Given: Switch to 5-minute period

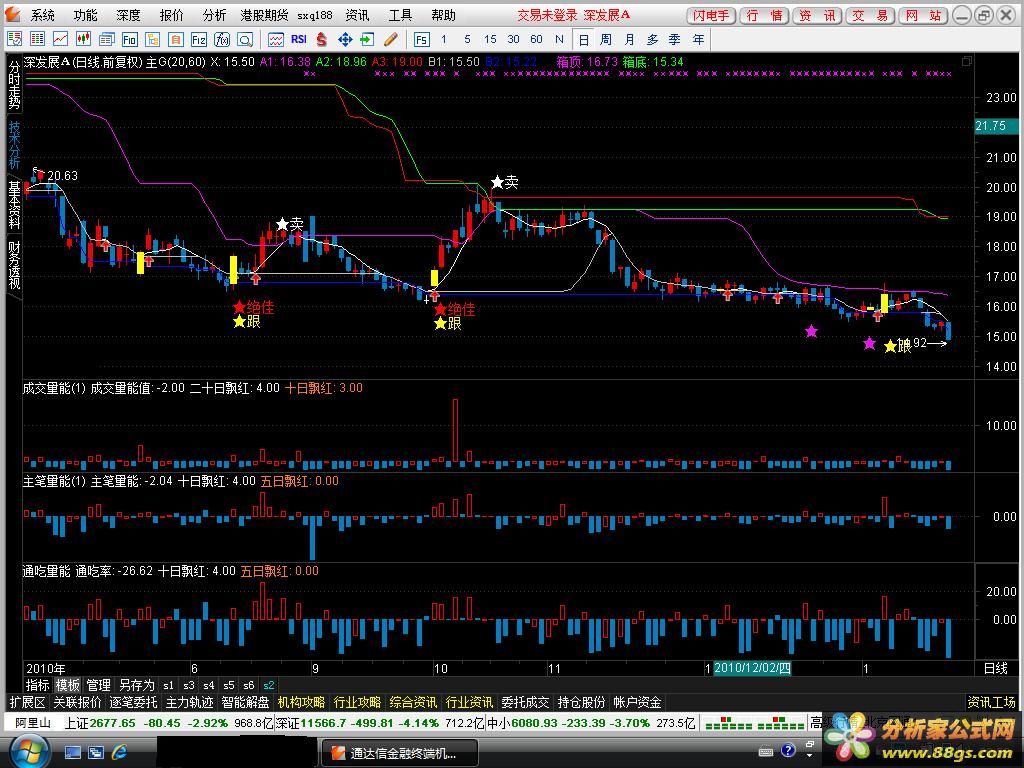Looking at the screenshot, I should (467, 39).
